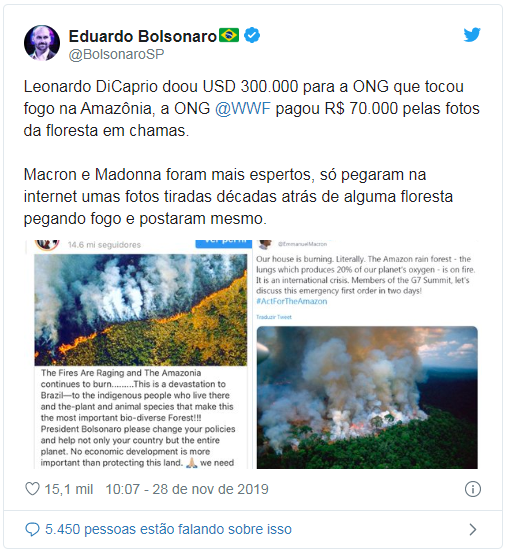The height and width of the screenshot is (552, 506).
Task: Click the #ActForTheAmazon hashtag
Action: (x=292, y=301)
